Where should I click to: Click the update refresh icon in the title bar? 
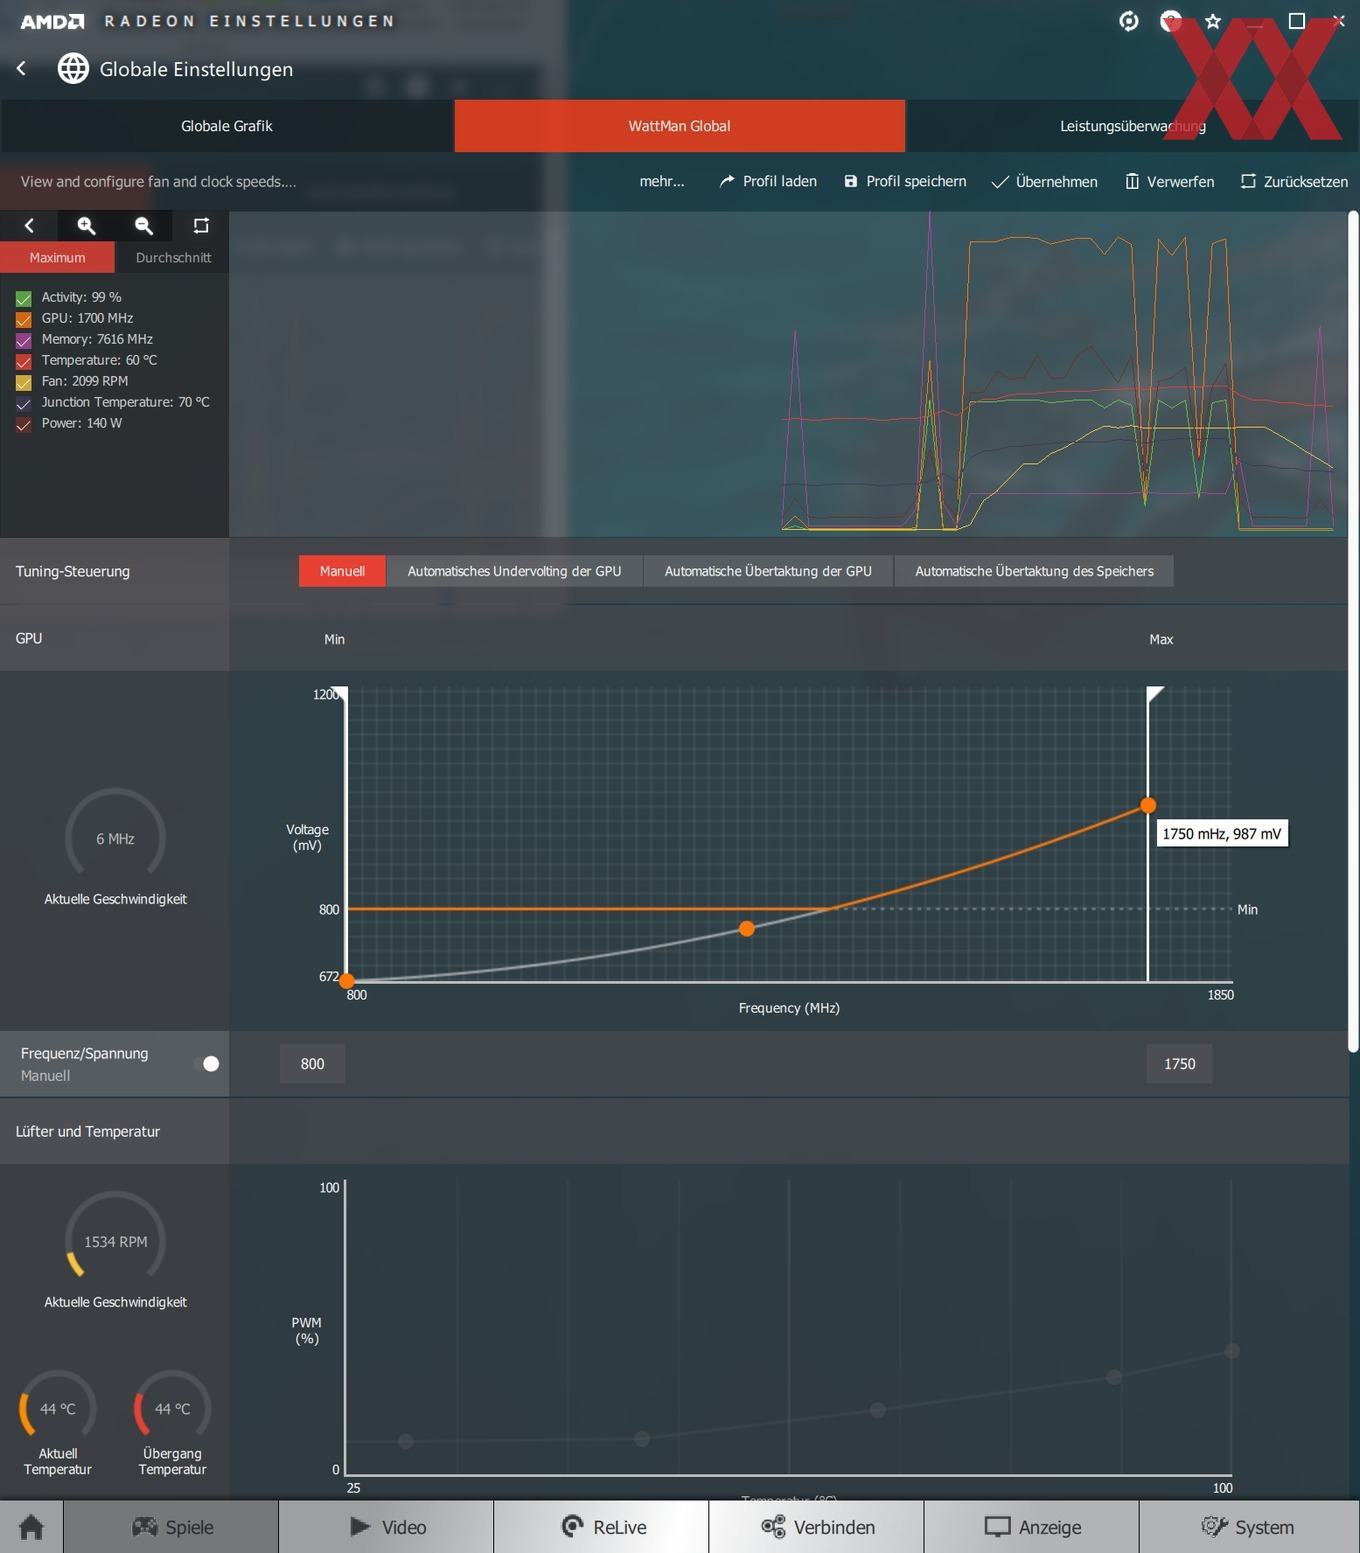coord(1129,21)
